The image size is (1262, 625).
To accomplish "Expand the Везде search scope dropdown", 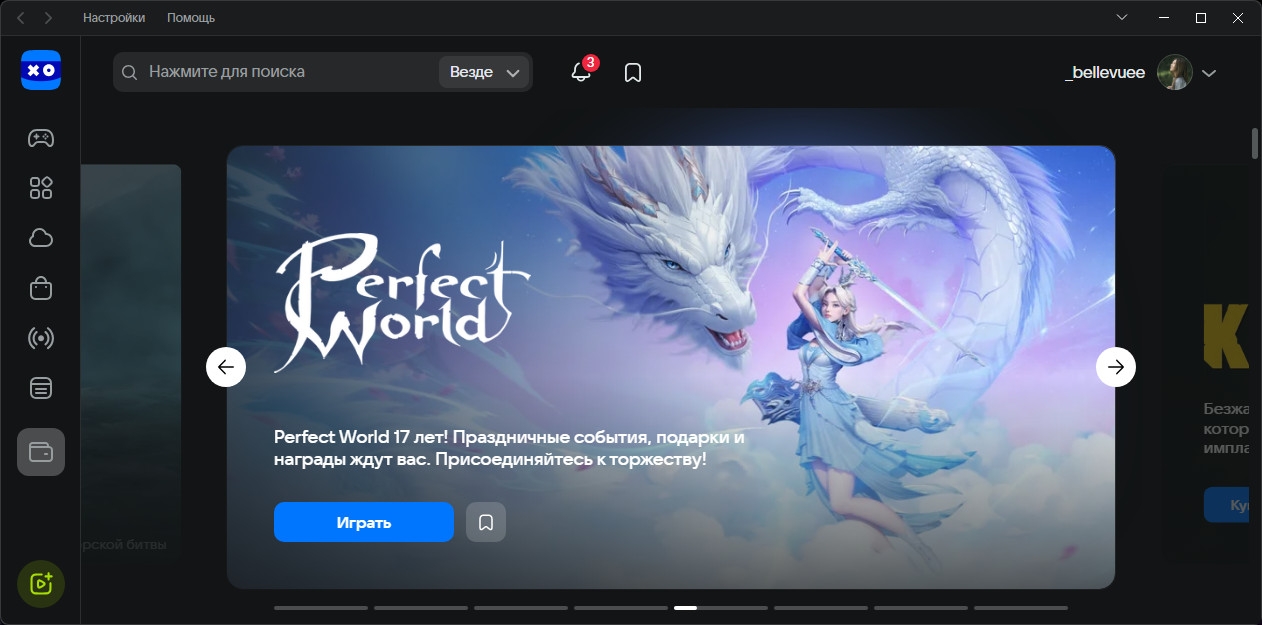I will tap(484, 72).
